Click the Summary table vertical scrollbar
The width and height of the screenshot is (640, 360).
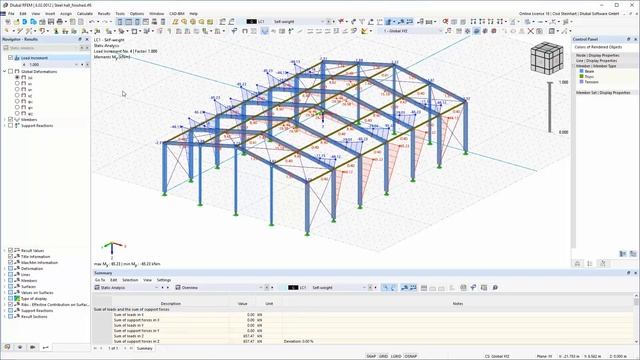point(636,318)
